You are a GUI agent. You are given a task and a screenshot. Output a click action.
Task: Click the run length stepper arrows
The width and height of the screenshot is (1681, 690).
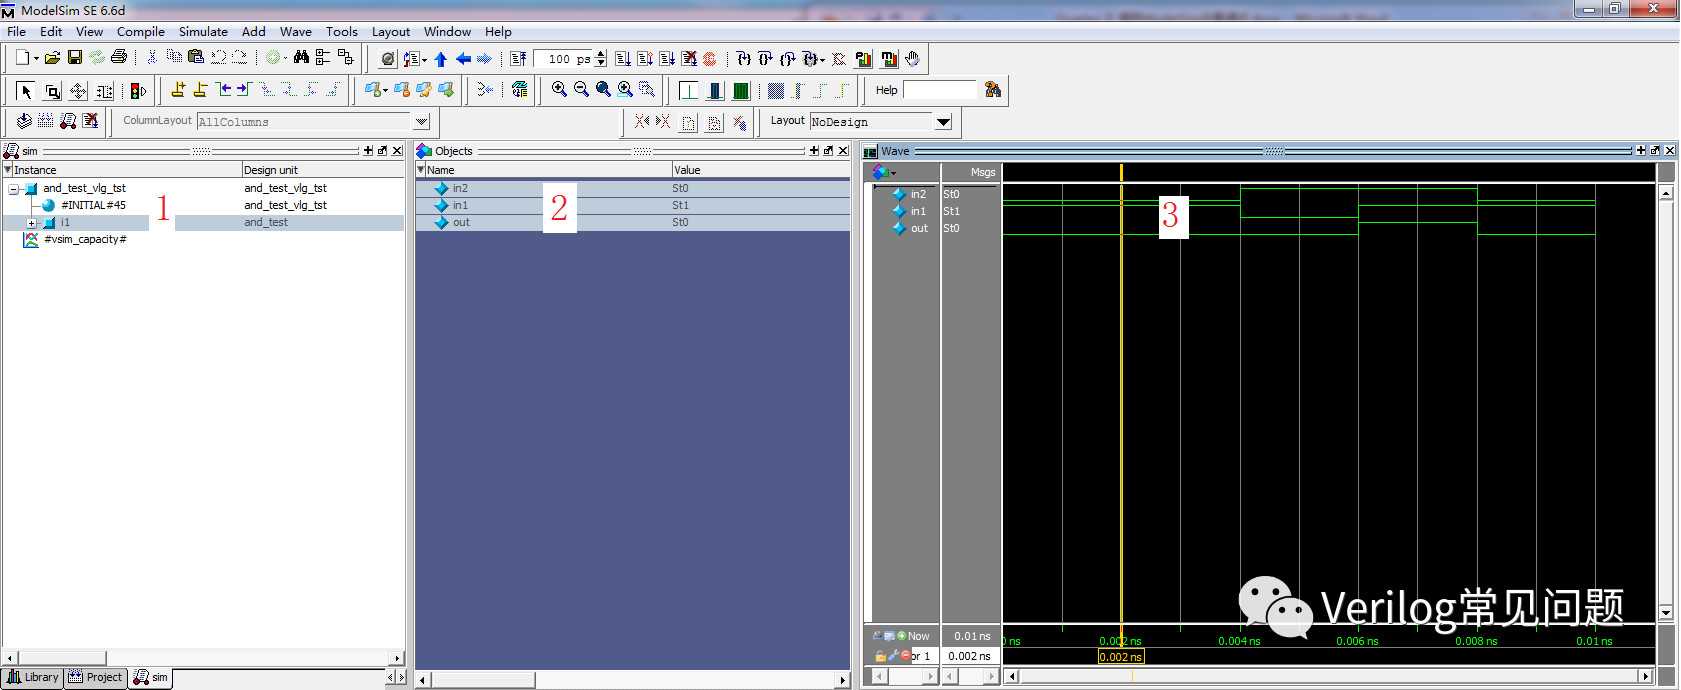click(x=601, y=59)
